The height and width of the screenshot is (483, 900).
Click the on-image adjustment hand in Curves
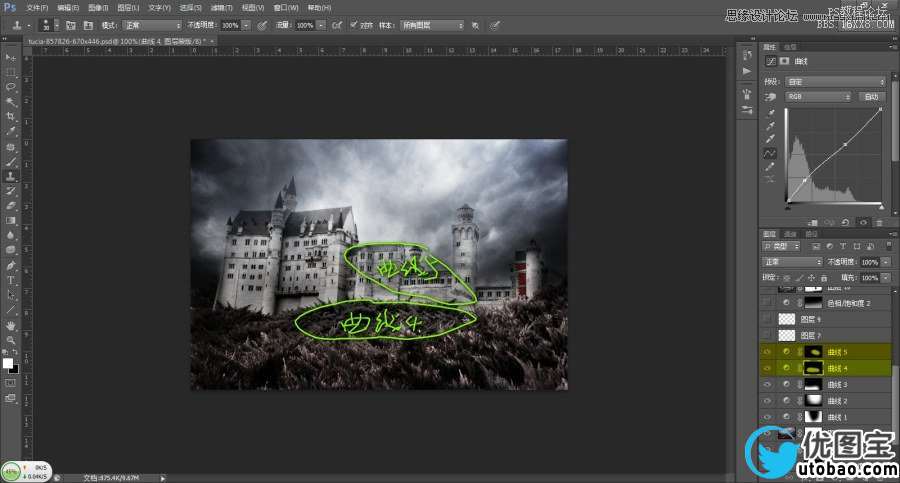[770, 97]
